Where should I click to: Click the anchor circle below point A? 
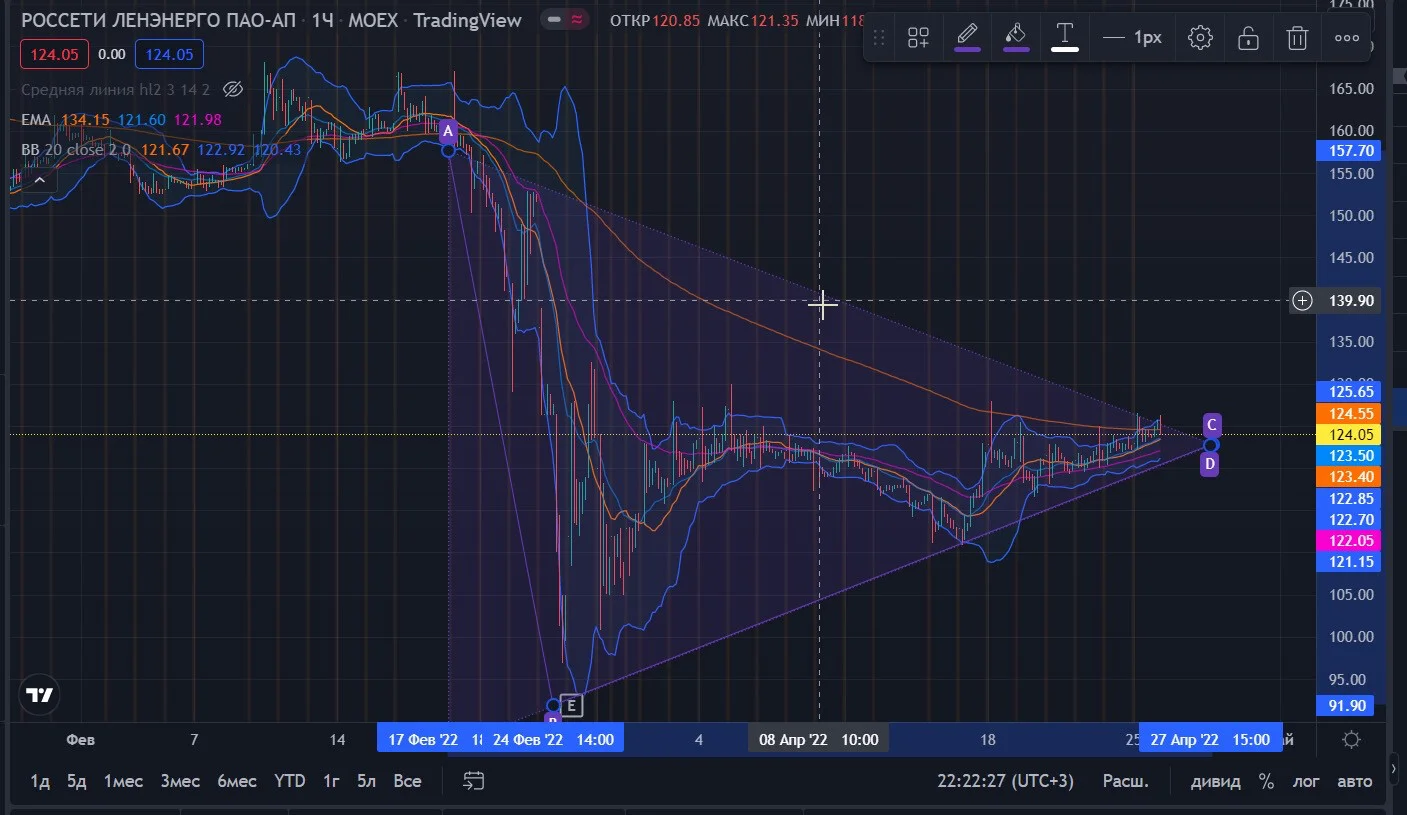point(448,150)
